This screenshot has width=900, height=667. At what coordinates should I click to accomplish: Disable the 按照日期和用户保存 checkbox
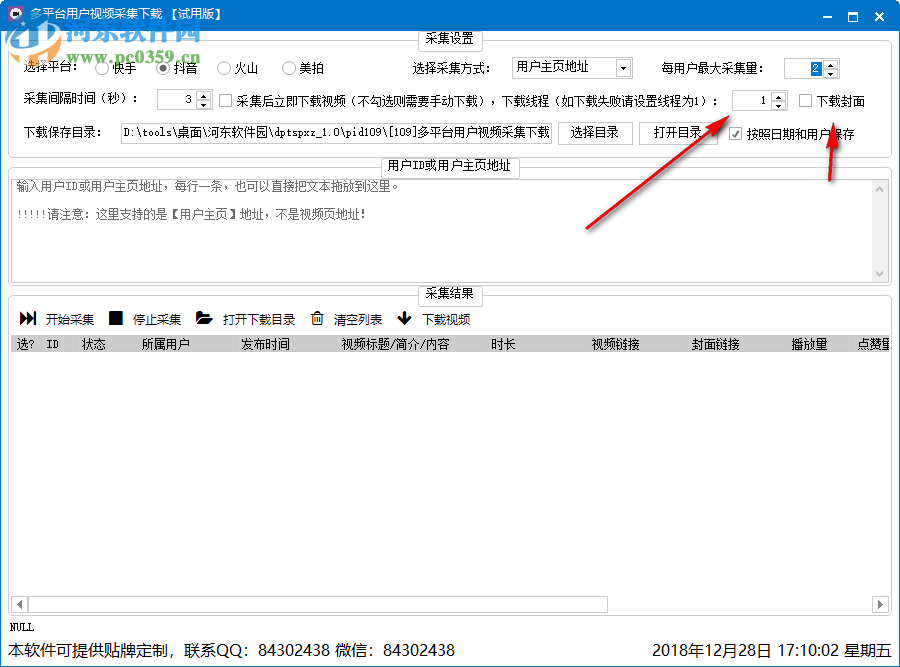pyautogui.click(x=737, y=133)
